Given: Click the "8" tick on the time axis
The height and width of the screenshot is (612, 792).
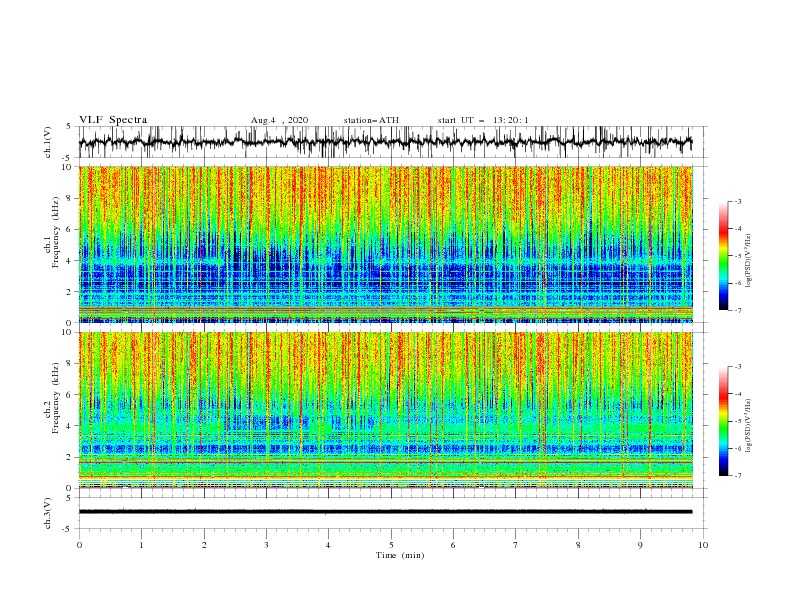Looking at the screenshot, I should coord(578,545).
